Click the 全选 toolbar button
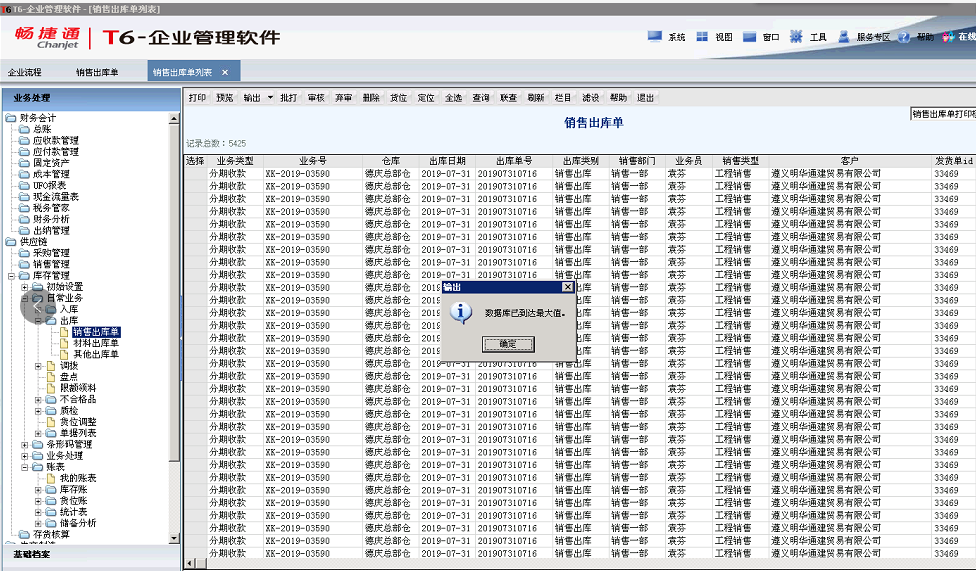Image resolution: width=976 pixels, height=571 pixels. [453, 98]
